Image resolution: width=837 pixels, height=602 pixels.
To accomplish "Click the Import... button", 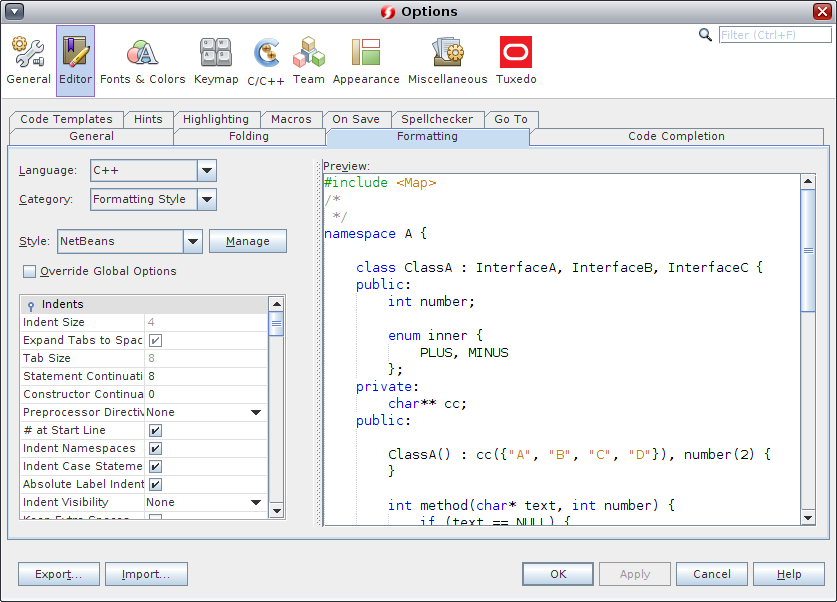I will coord(146,574).
